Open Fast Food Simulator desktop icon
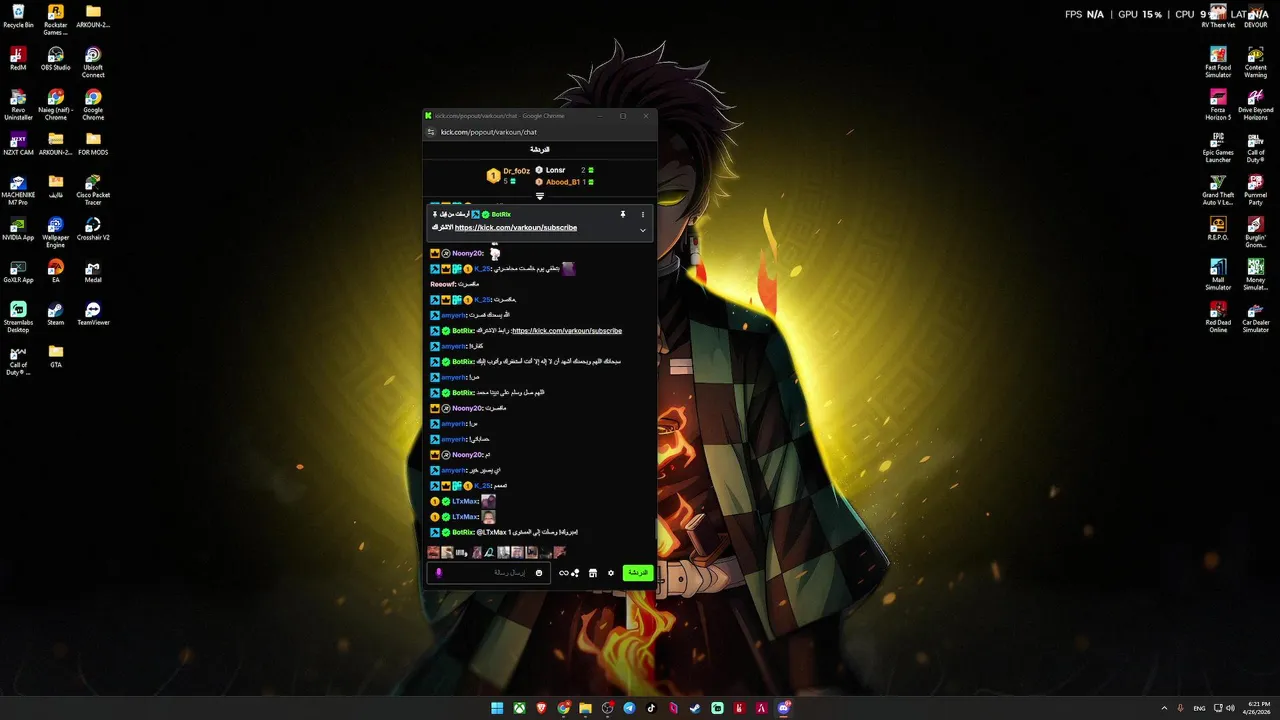 pos(1218,62)
